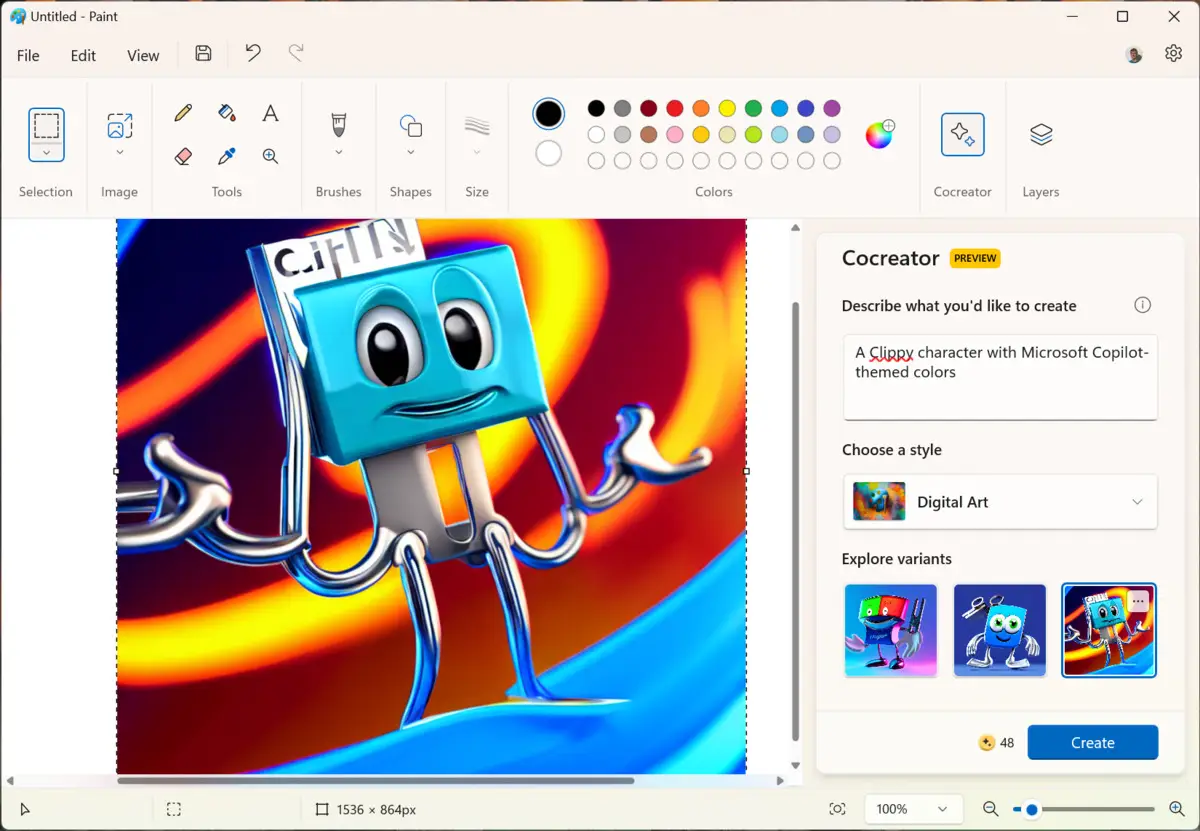The image size is (1200, 831).
Task: Pick the Color picker eyedropper tool
Action: (227, 156)
